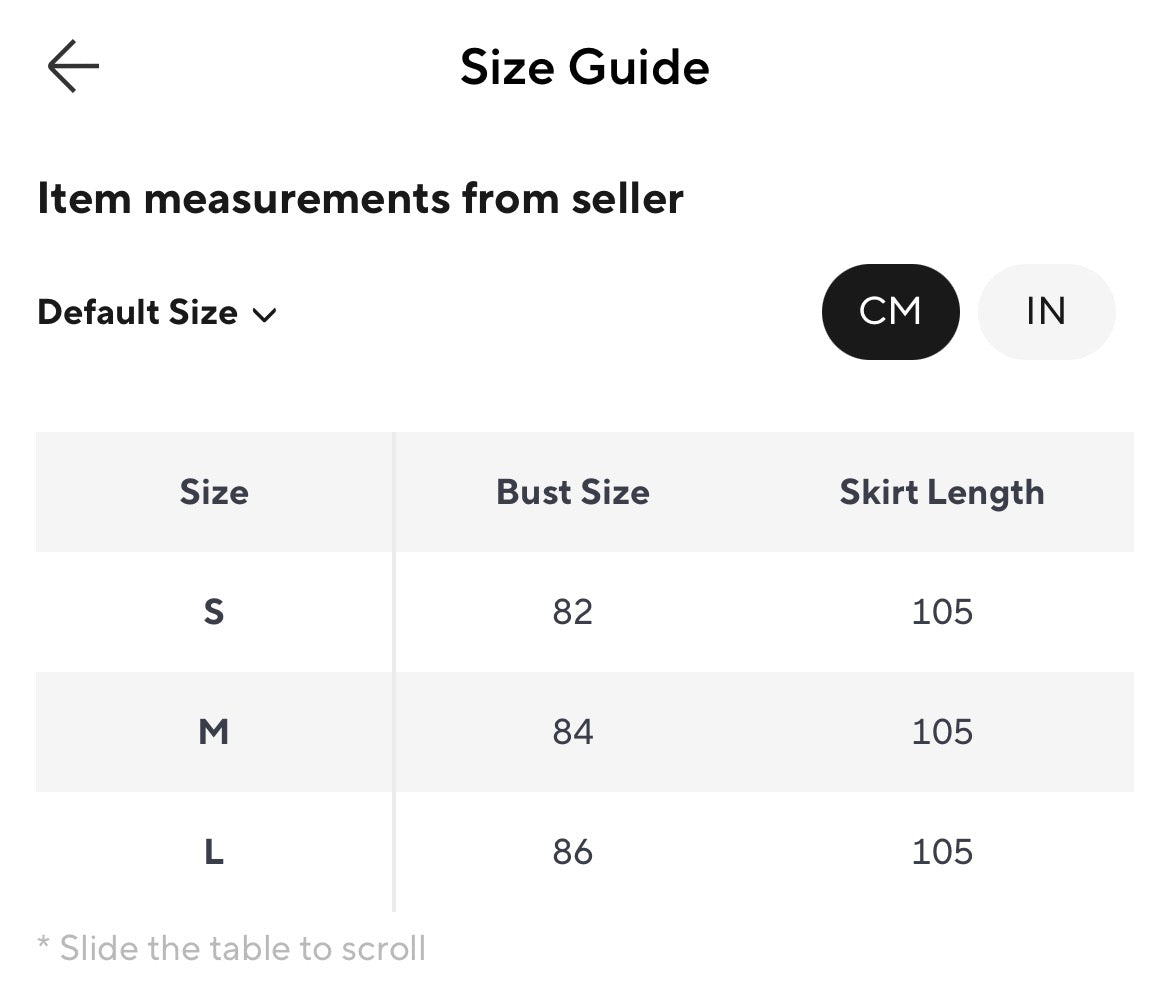
Task: Select the M size row label
Action: tap(214, 732)
